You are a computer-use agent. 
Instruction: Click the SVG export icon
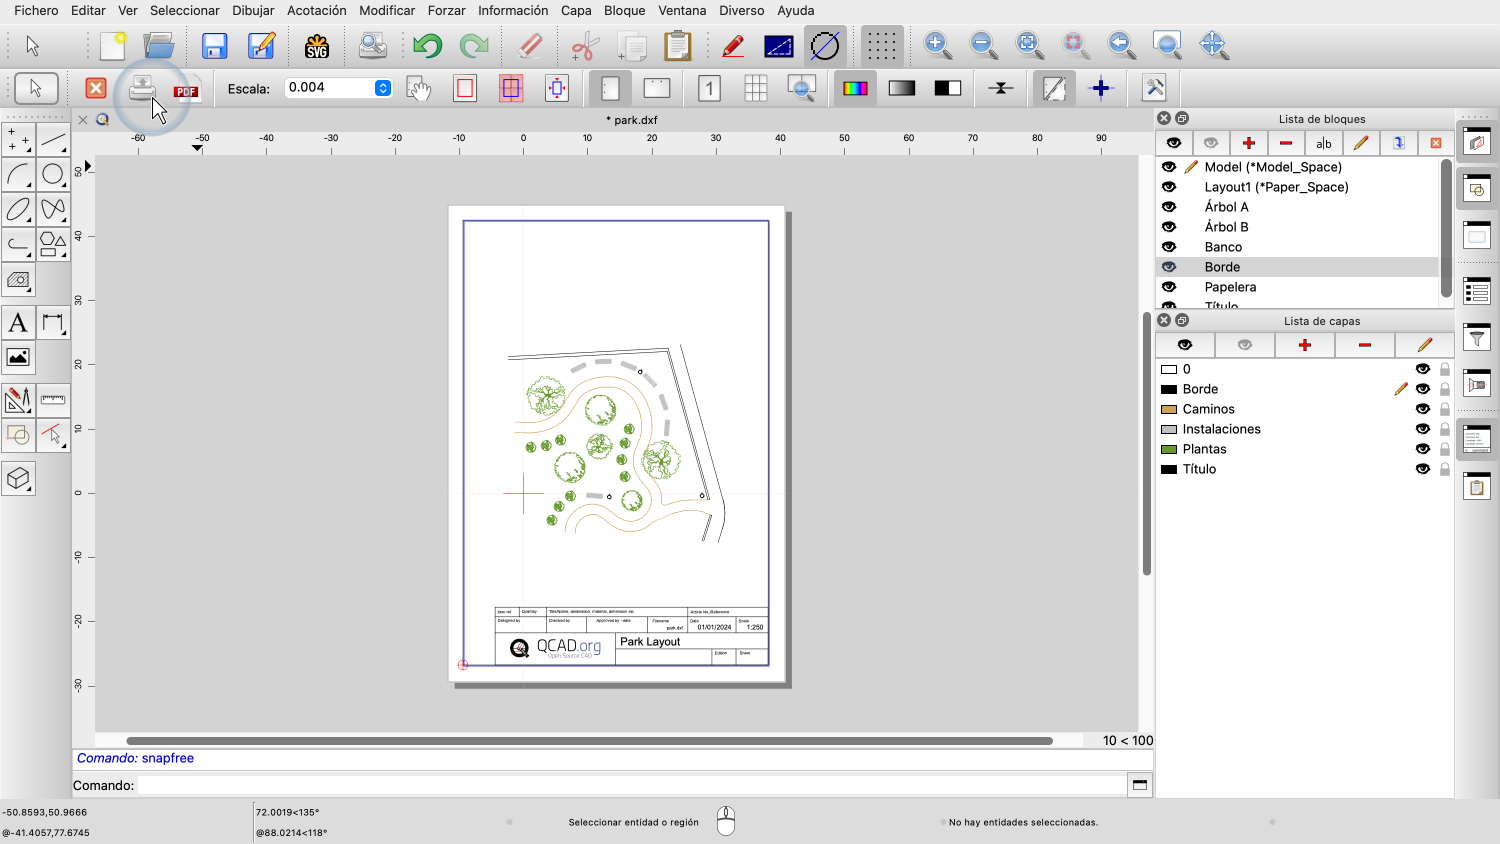(317, 46)
